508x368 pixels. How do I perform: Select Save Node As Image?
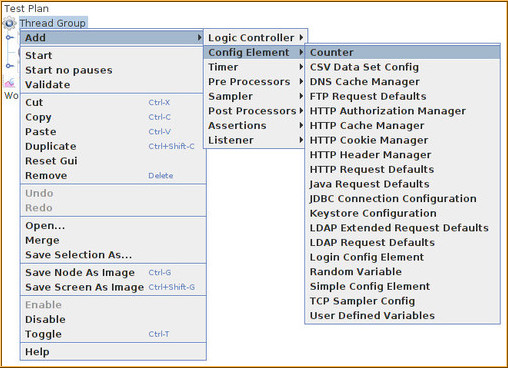113,273
